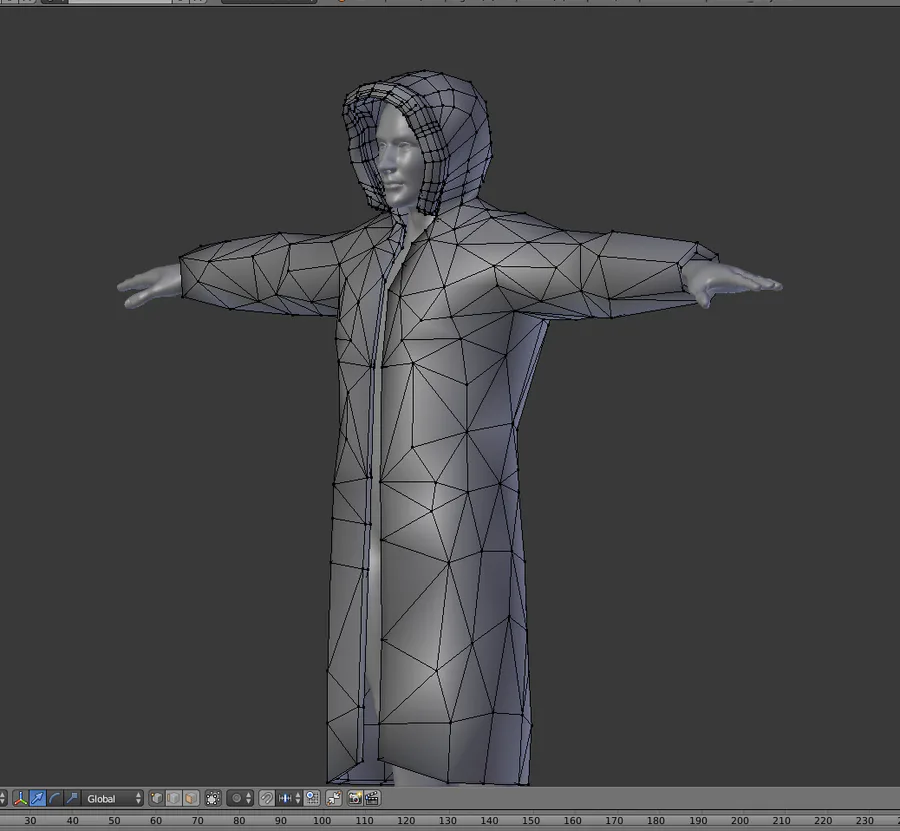Viewport: 900px width, 831px height.
Task: Click timeline at frame 100
Action: 322,821
